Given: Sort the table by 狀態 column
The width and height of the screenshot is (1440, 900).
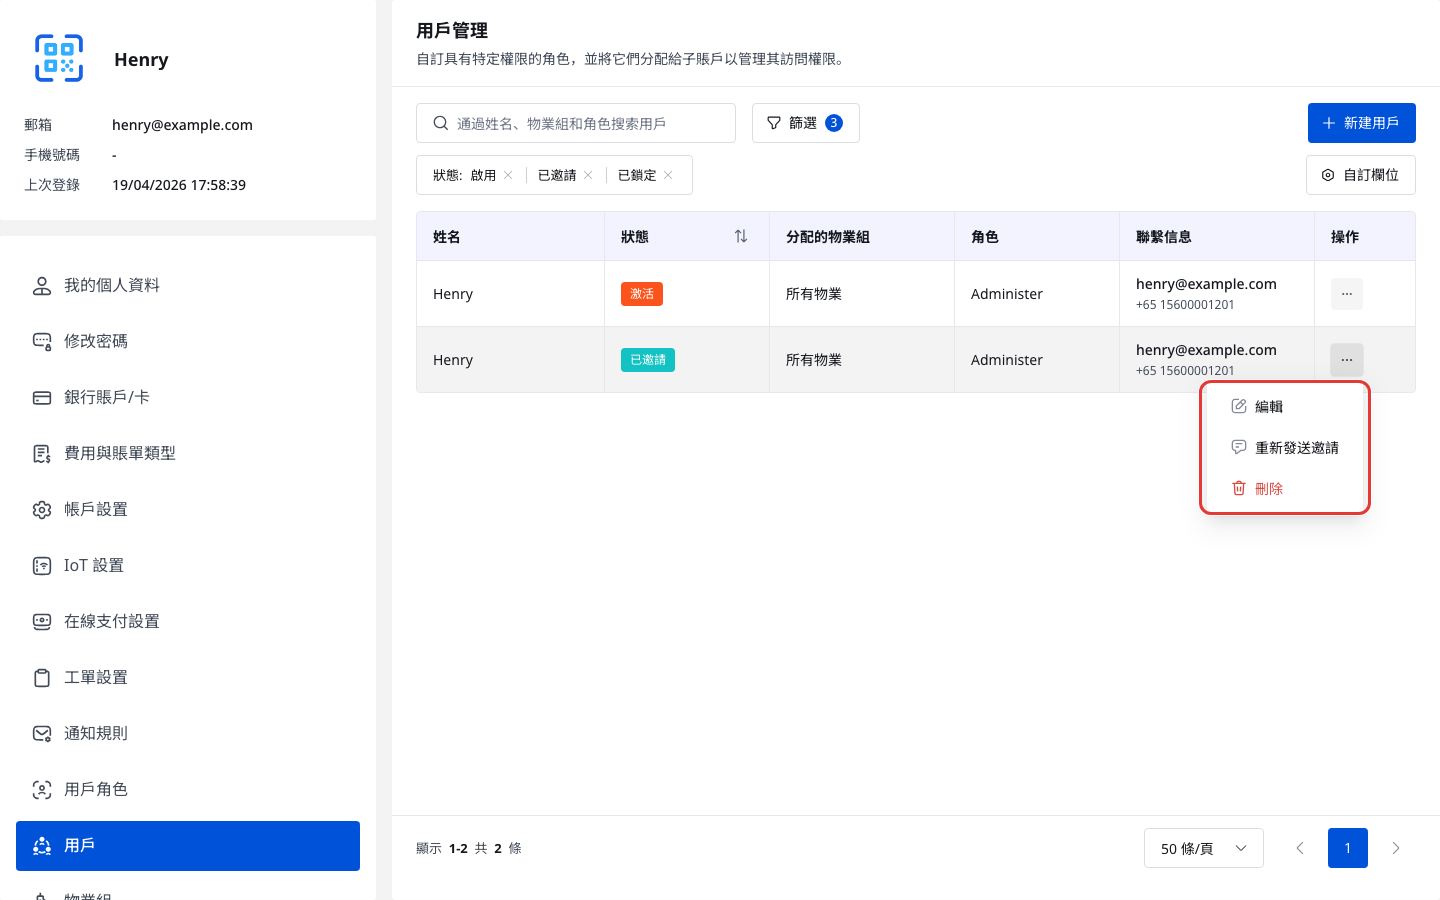Looking at the screenshot, I should pyautogui.click(x=741, y=236).
